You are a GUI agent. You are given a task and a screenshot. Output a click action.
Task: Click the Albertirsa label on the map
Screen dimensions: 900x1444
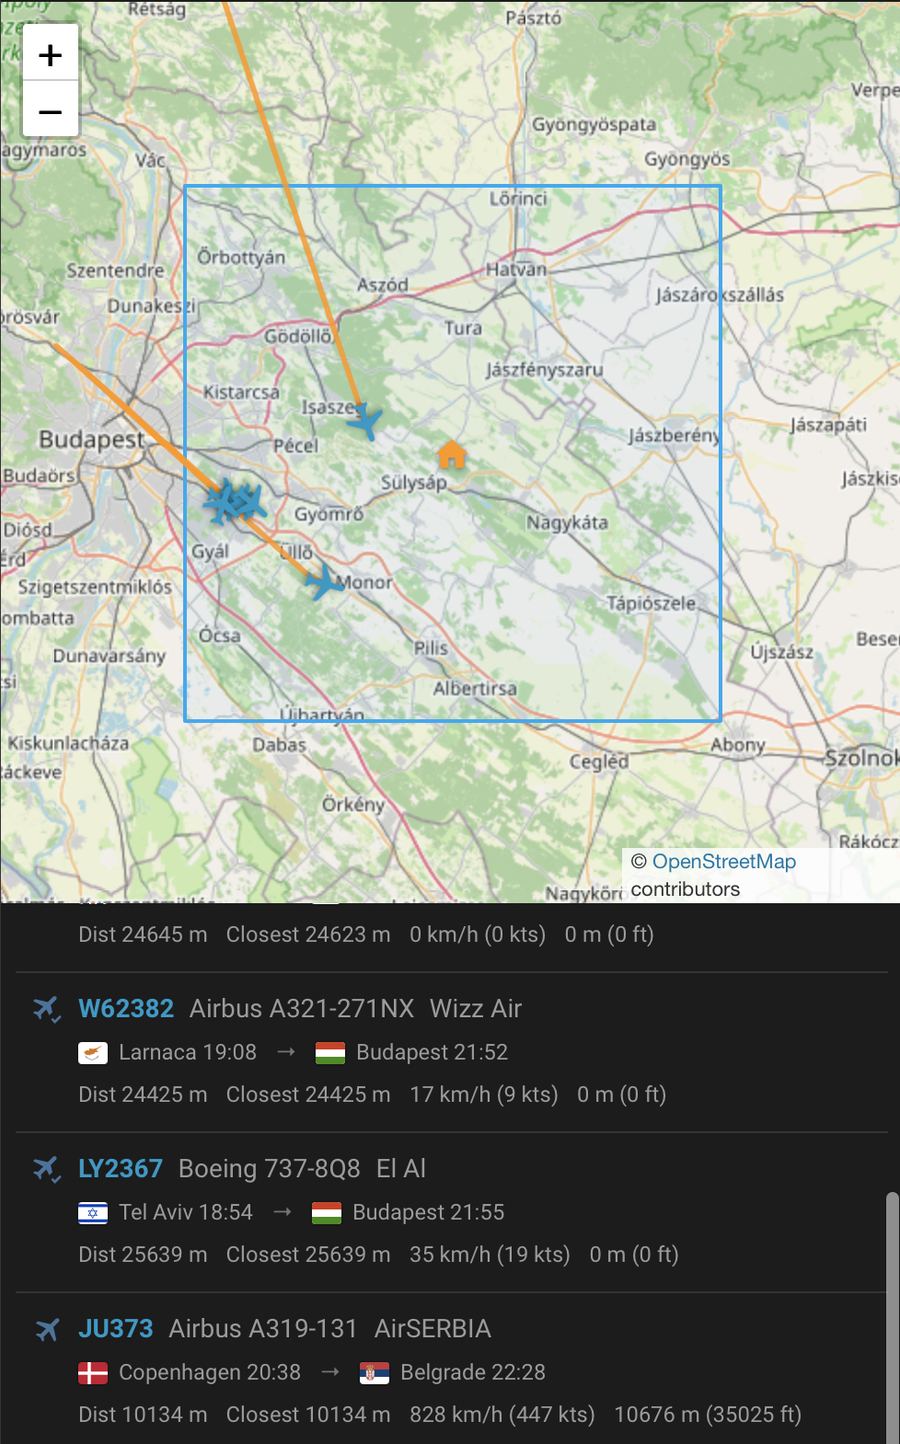(475, 688)
